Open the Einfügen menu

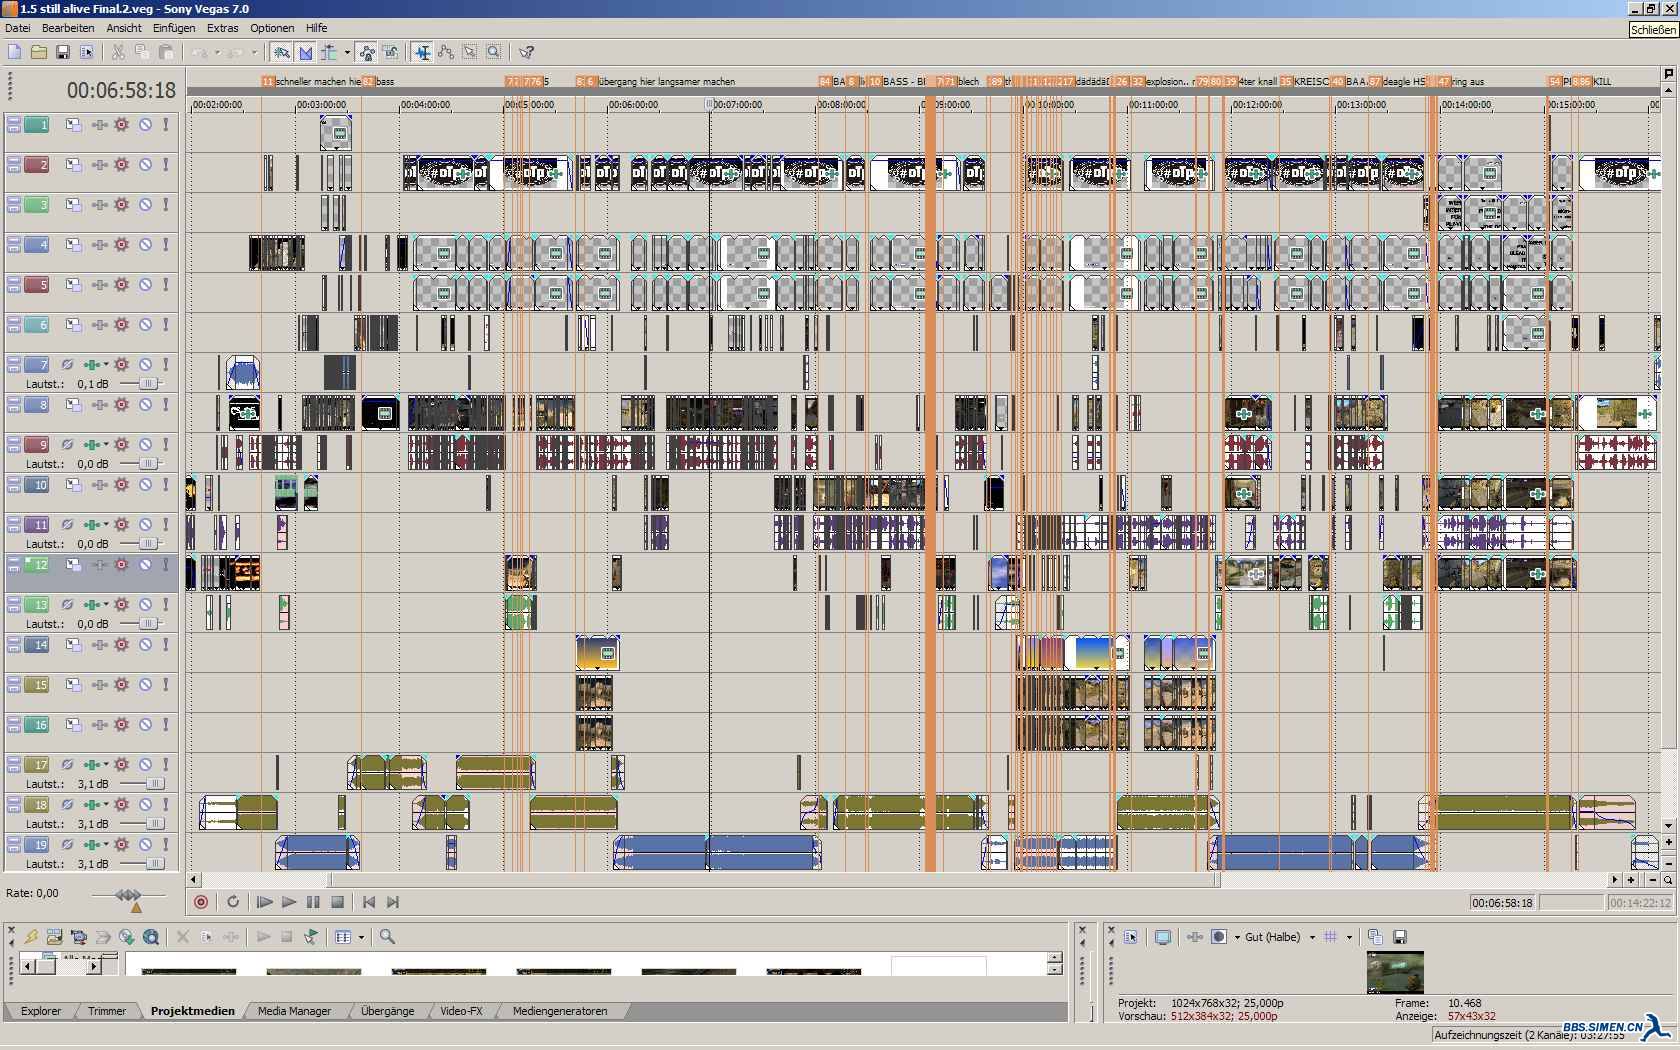pyautogui.click(x=174, y=28)
